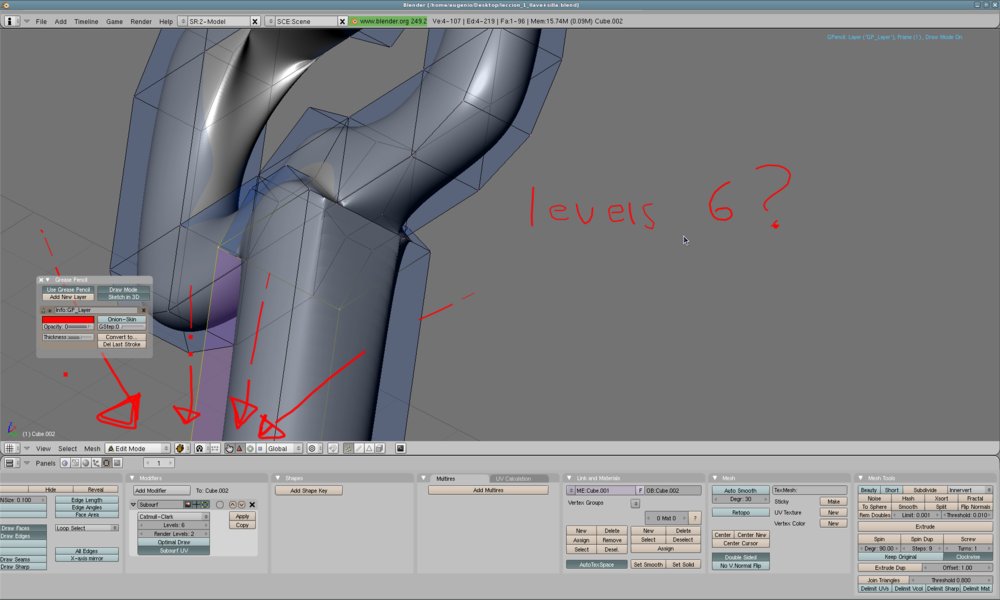The image size is (1000, 600).
Task: Toggle Auto Smooth in Mesh panel
Action: [740, 490]
